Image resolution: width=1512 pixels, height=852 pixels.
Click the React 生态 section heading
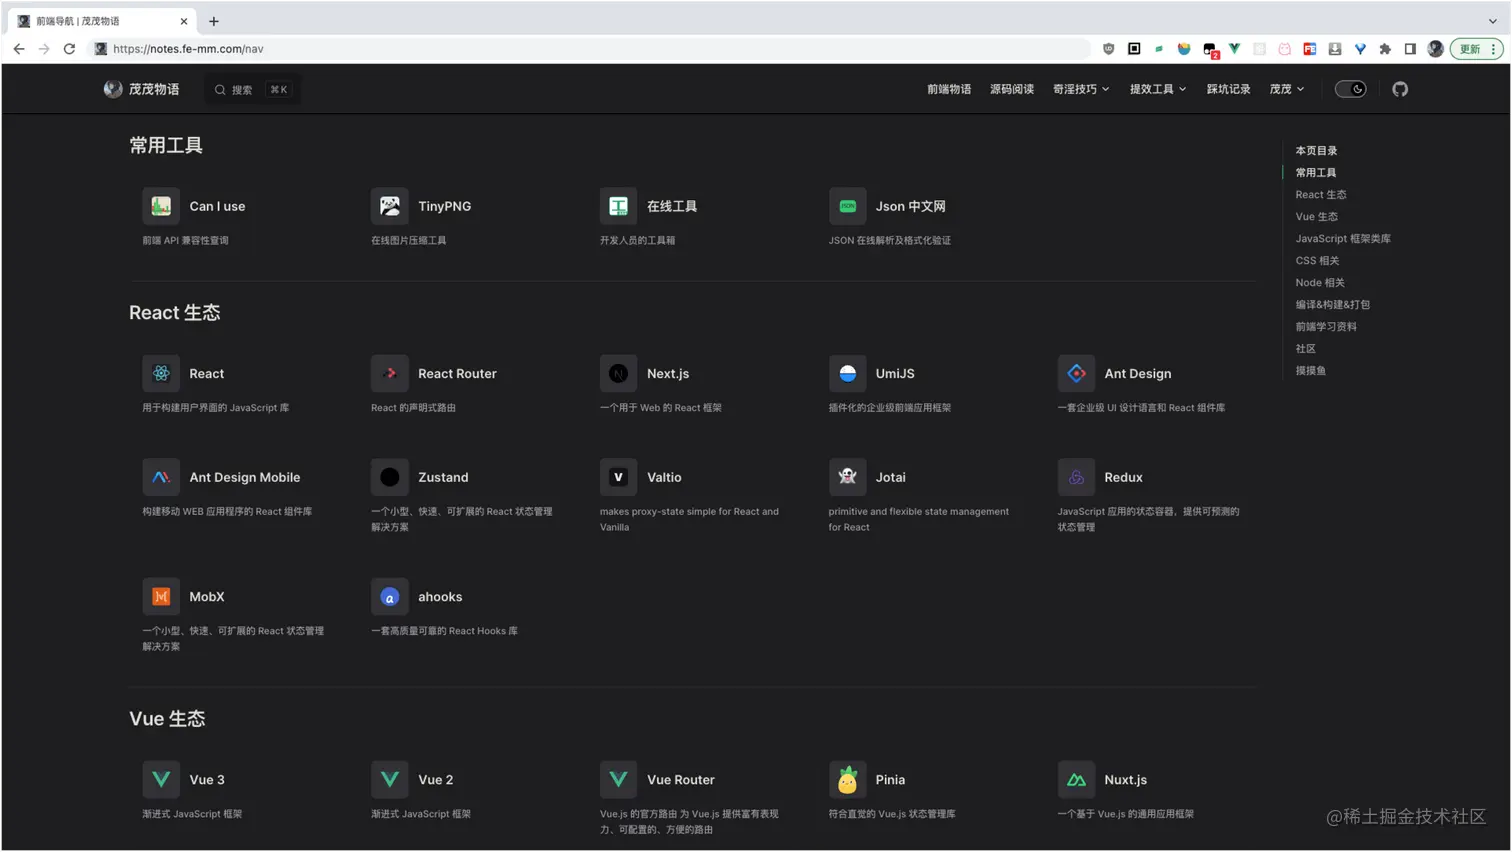coord(175,312)
